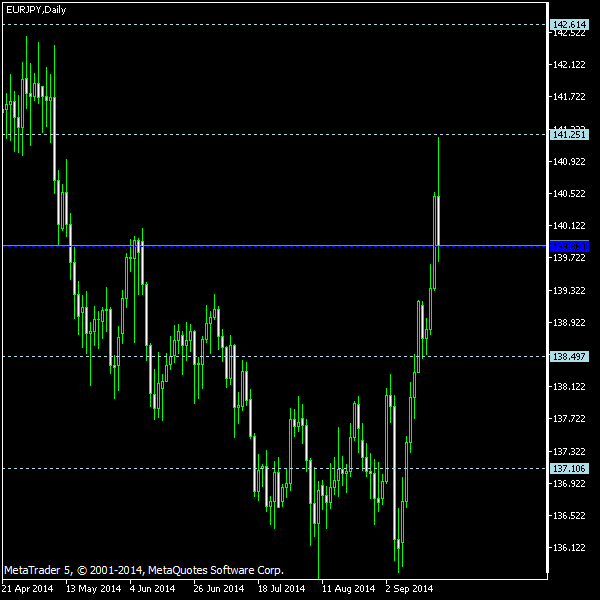Select the 142.614 price level label
Screen dimensions: 600x600
569,24
